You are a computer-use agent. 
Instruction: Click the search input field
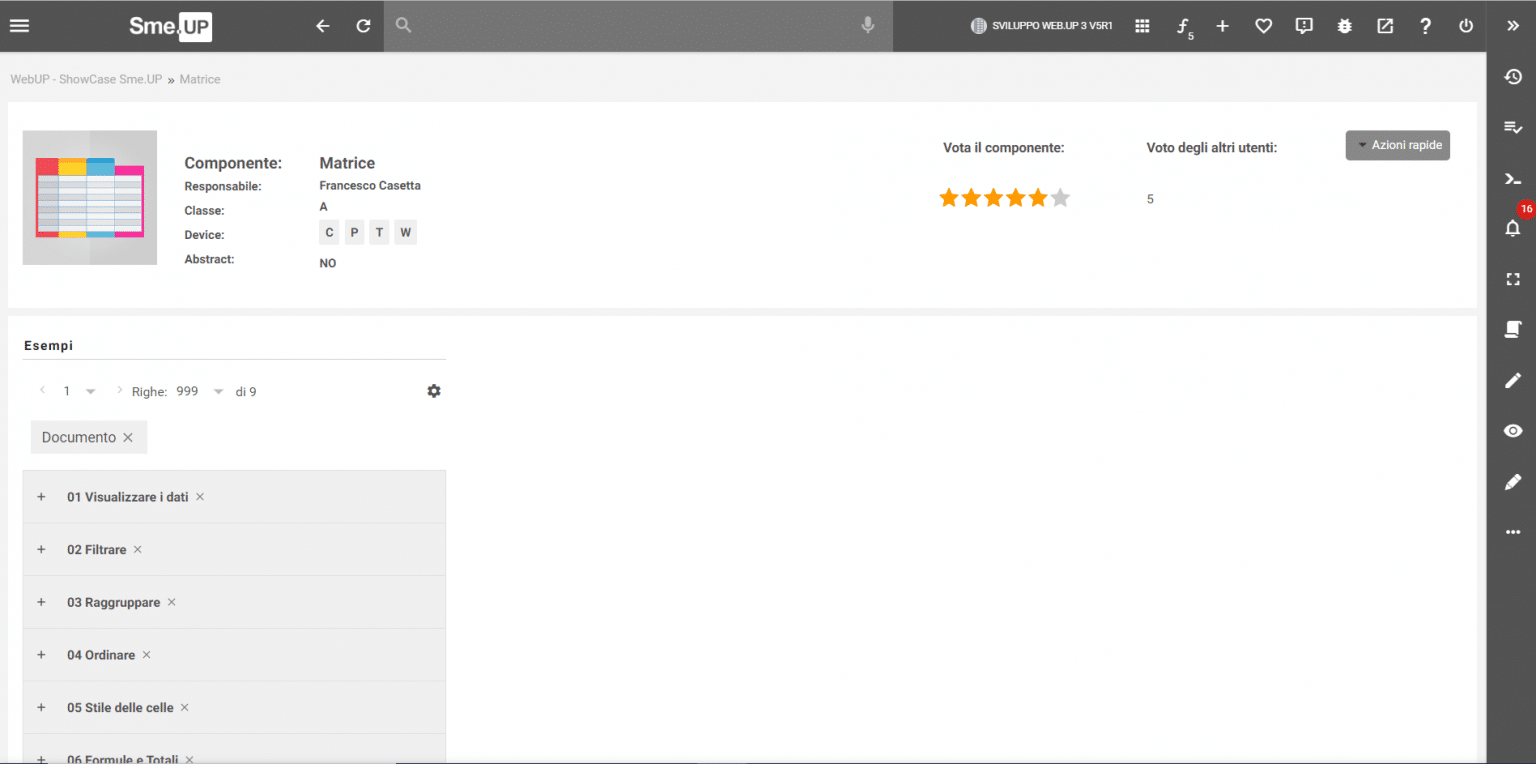coord(637,26)
